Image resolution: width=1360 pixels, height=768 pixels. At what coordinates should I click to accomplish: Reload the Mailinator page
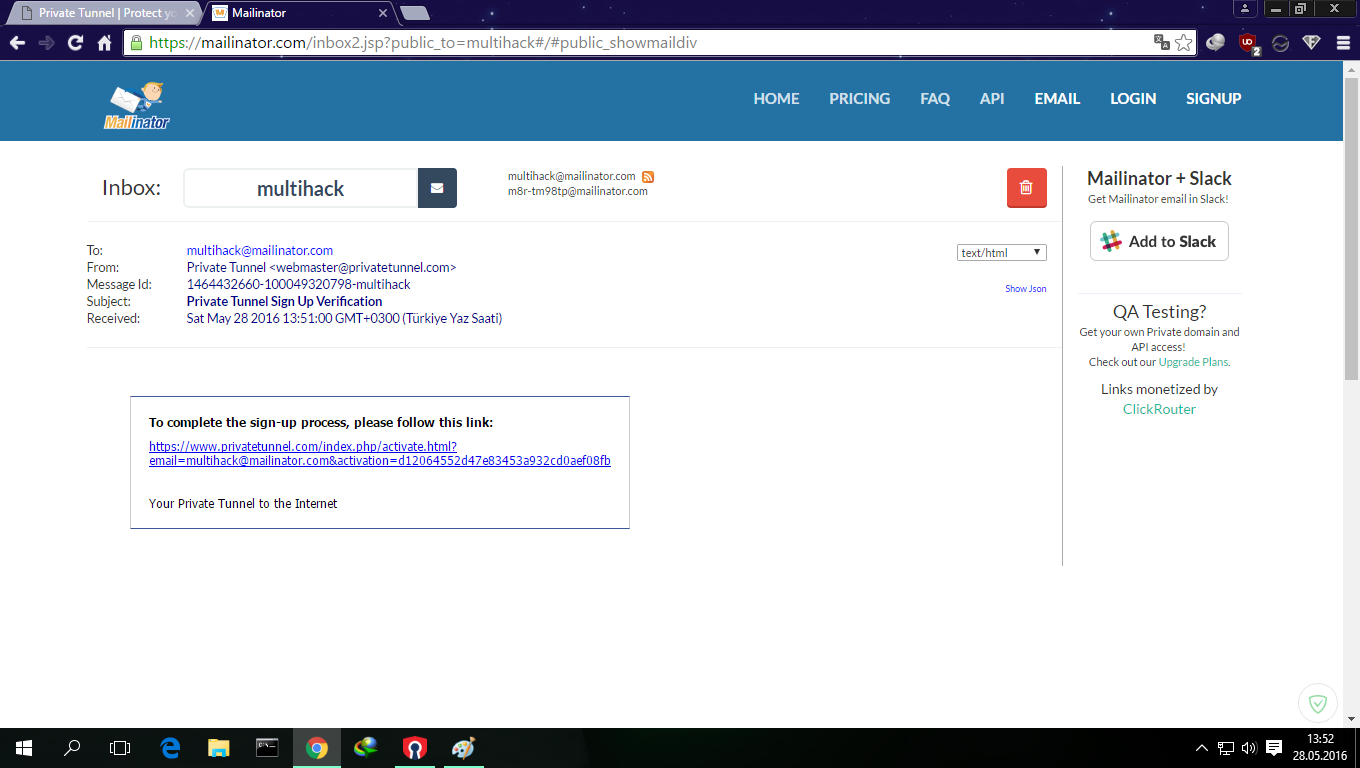[x=75, y=43]
